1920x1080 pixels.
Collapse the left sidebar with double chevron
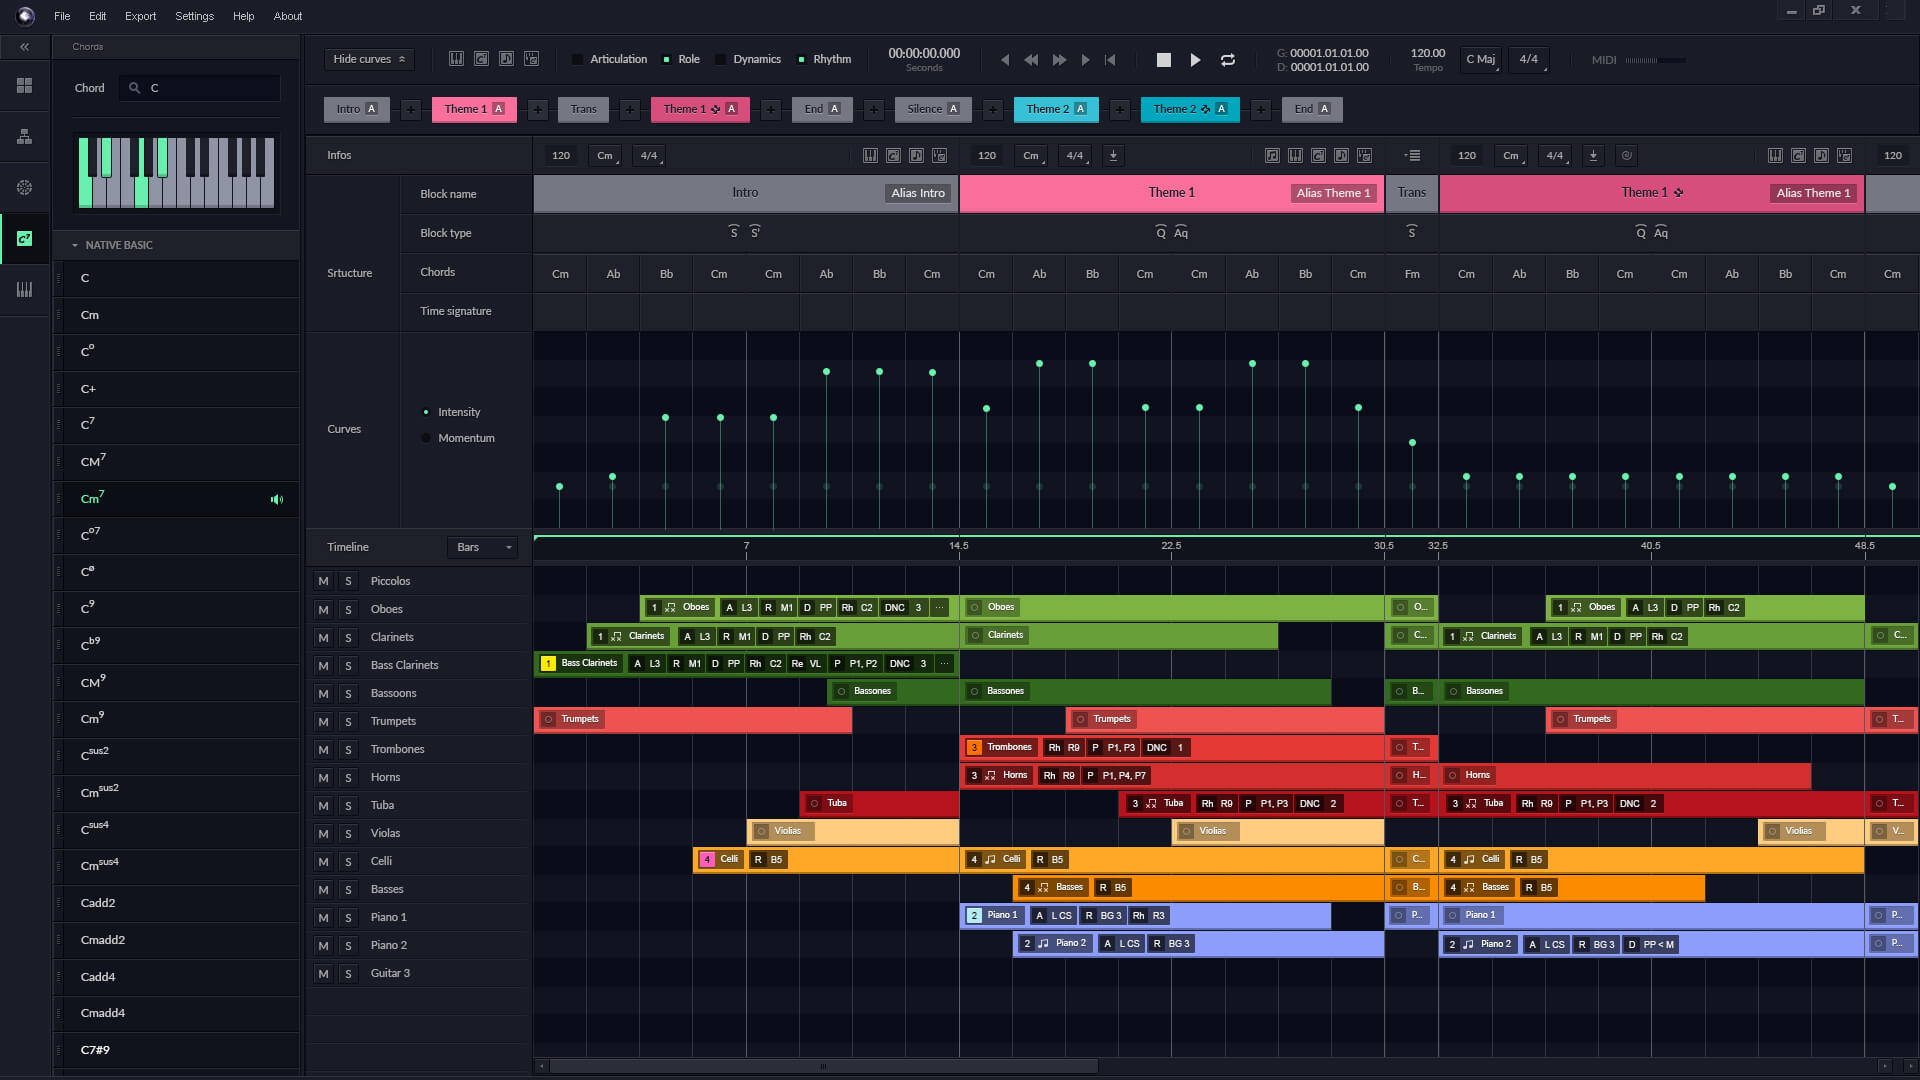click(x=24, y=47)
